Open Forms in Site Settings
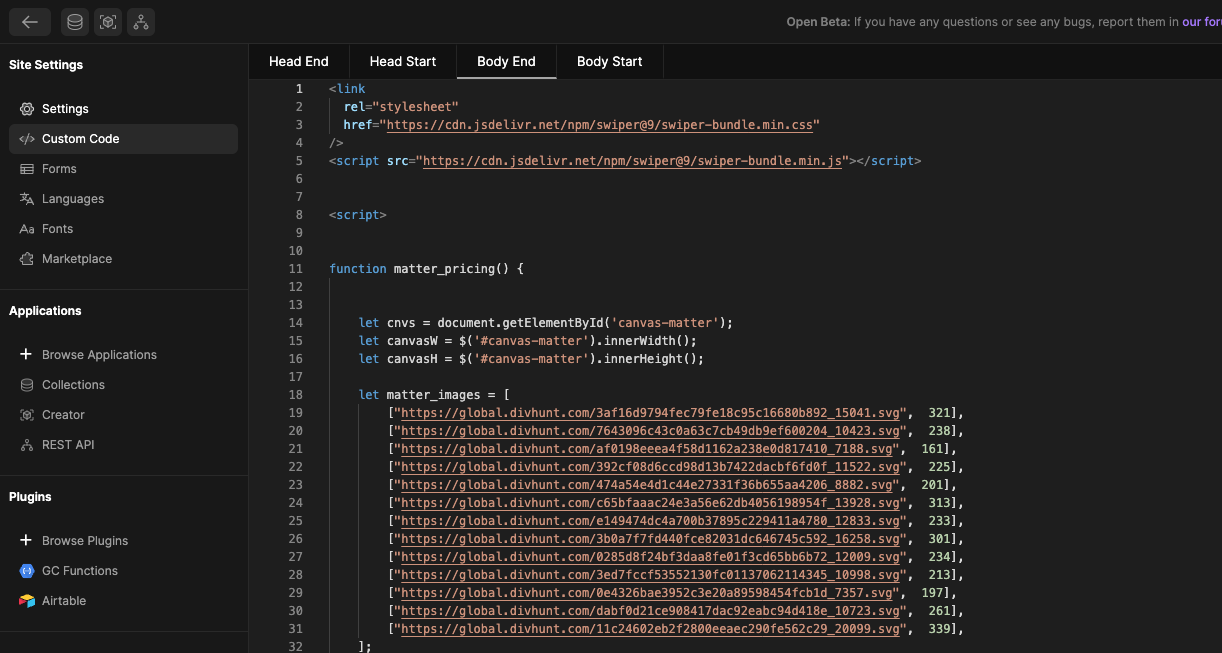The height and width of the screenshot is (653, 1222). [123, 169]
